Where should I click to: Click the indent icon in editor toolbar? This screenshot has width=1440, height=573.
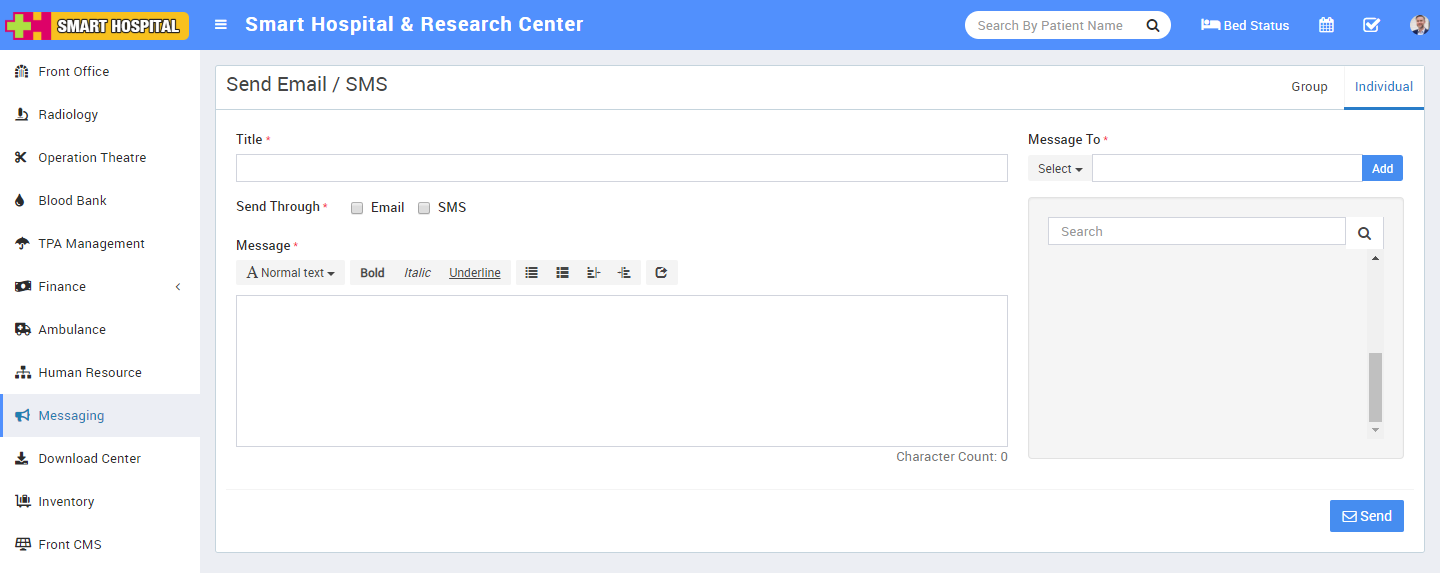click(624, 273)
